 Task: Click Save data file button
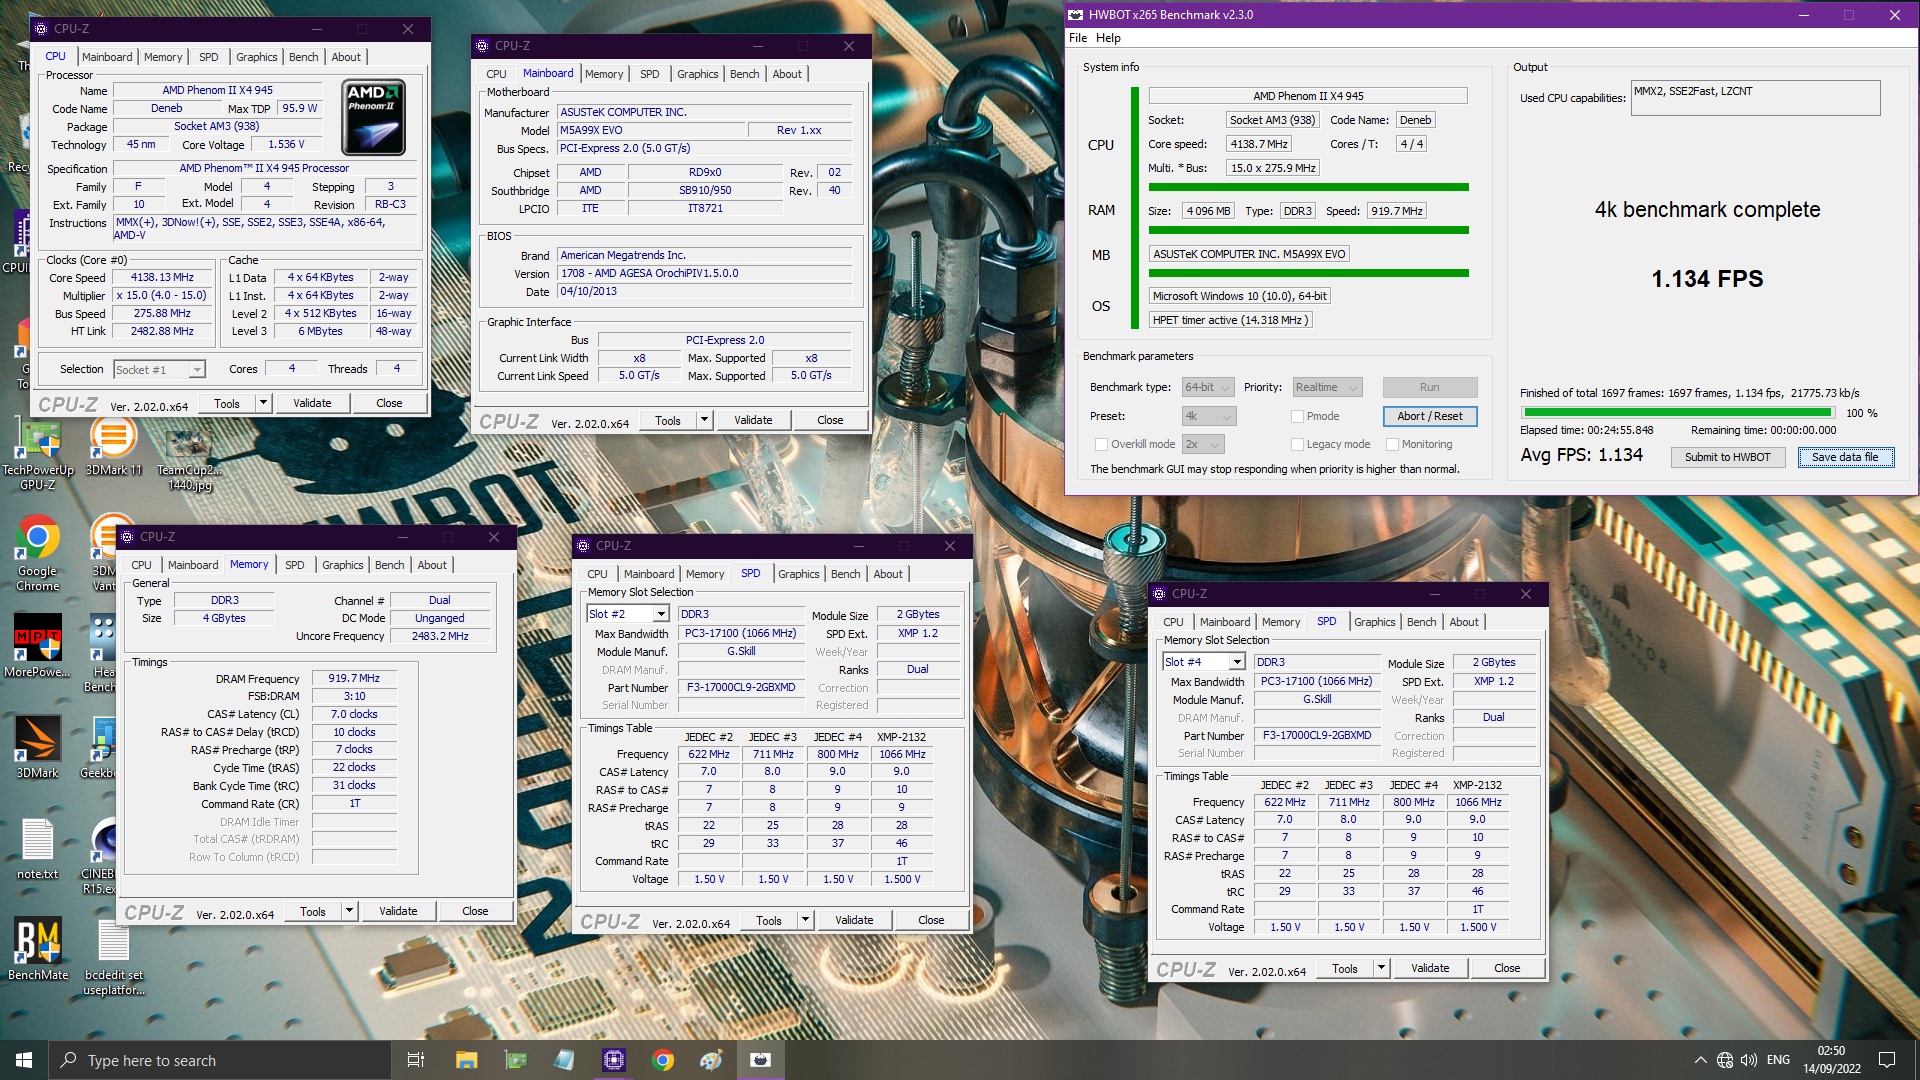pyautogui.click(x=1845, y=457)
